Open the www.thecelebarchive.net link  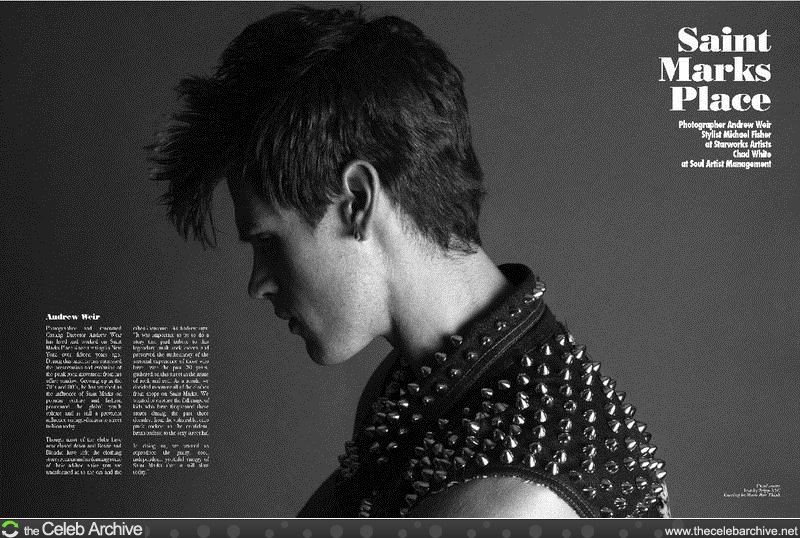click(x=730, y=530)
